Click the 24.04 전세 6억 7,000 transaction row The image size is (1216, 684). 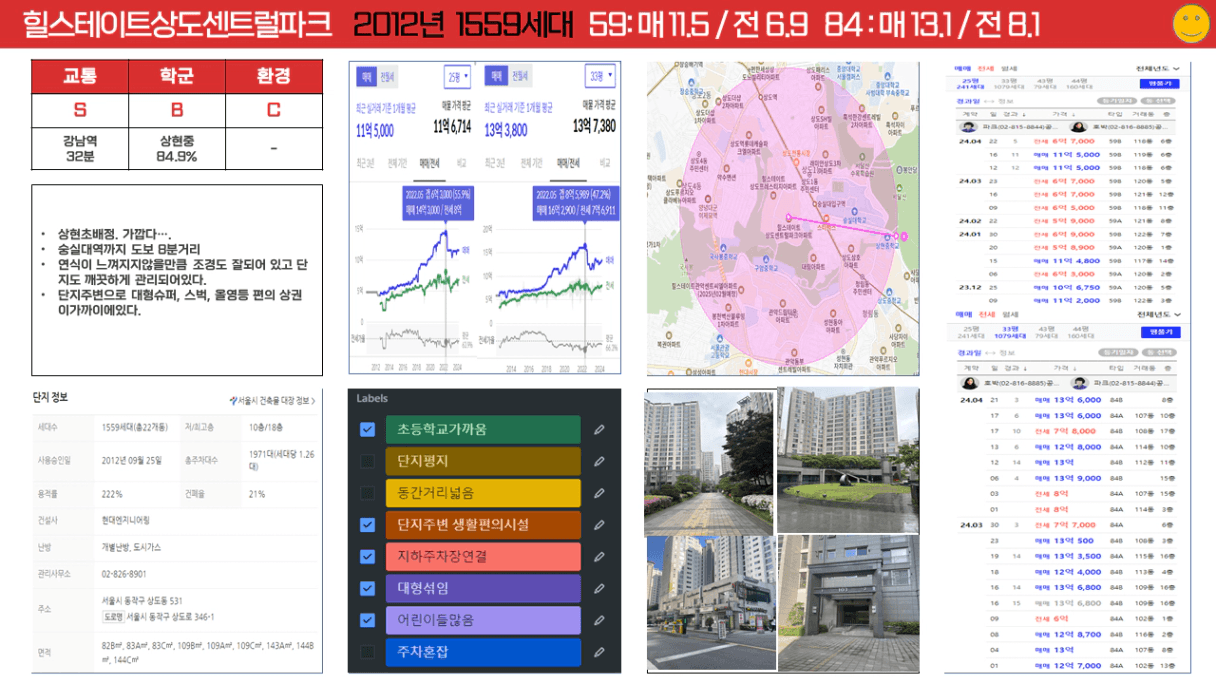coord(1064,142)
